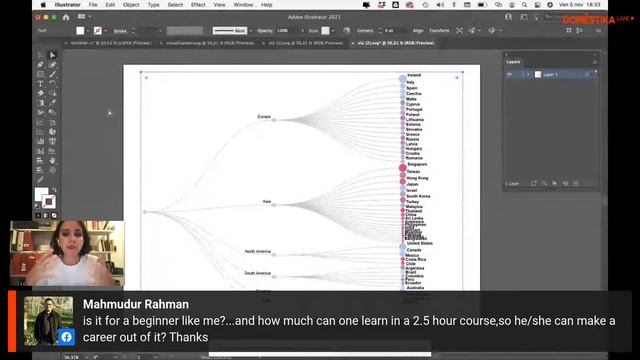Open the Window menu
Image resolution: width=640 pixels, height=360 pixels.
click(x=243, y=5)
